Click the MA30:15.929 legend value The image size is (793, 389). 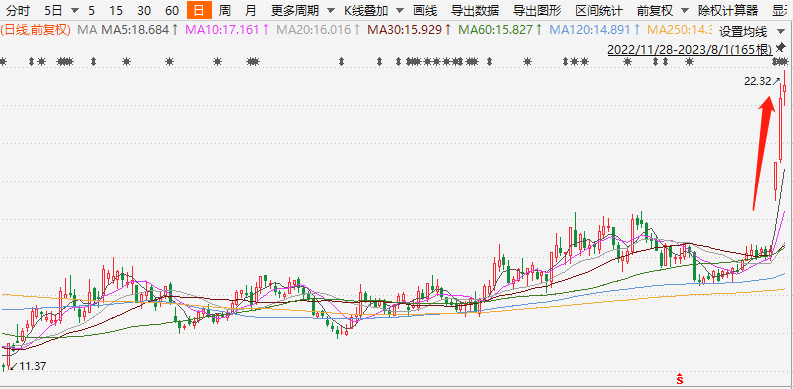[x=410, y=30]
